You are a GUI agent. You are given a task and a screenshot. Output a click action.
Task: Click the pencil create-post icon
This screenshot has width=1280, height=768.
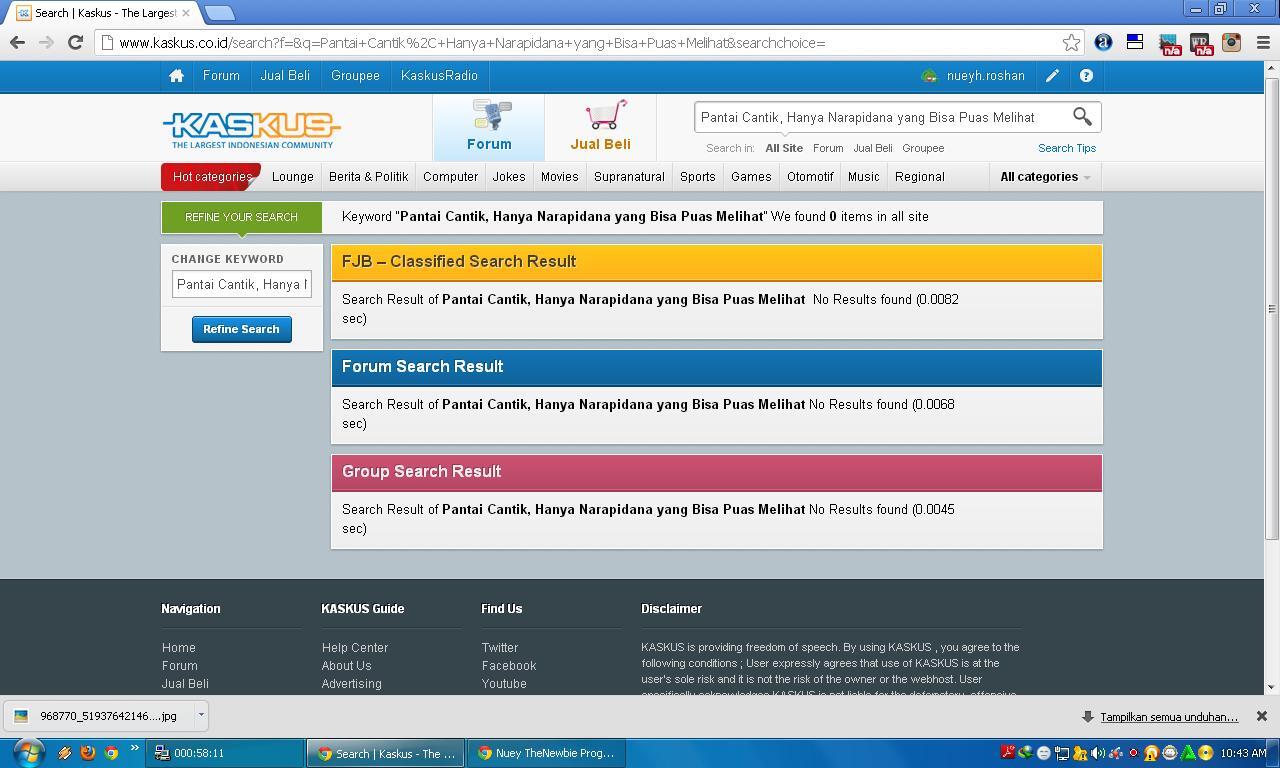coord(1052,76)
